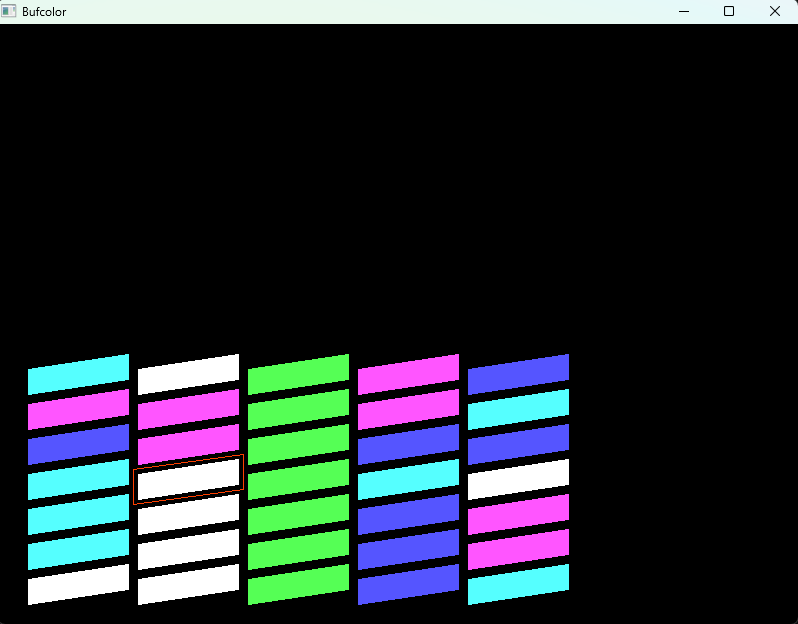Pick fifth column's third swatch, blue

pyautogui.click(x=518, y=444)
